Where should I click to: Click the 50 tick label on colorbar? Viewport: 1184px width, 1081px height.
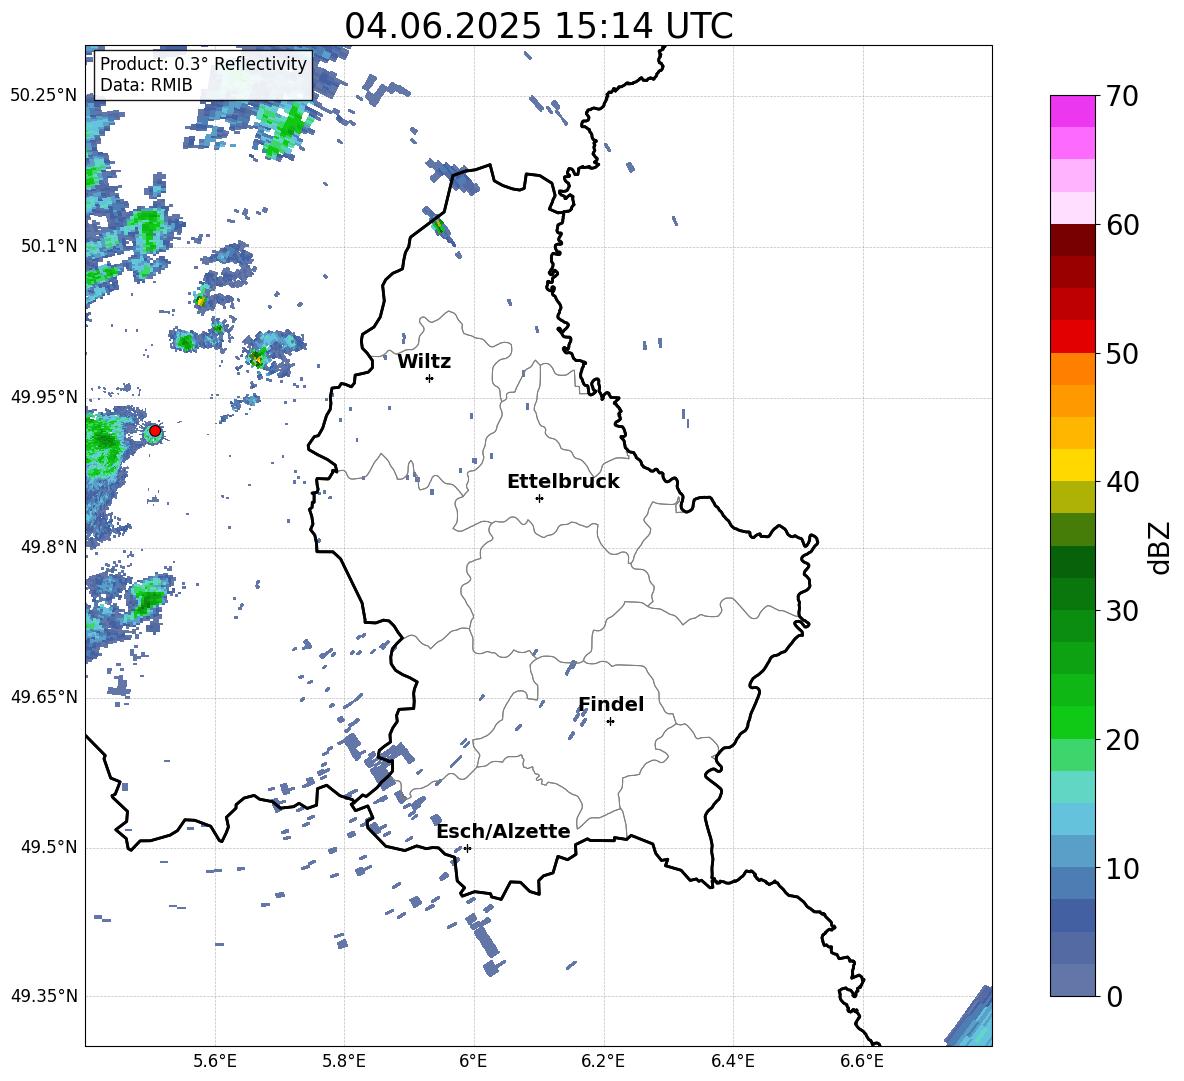click(x=1122, y=354)
